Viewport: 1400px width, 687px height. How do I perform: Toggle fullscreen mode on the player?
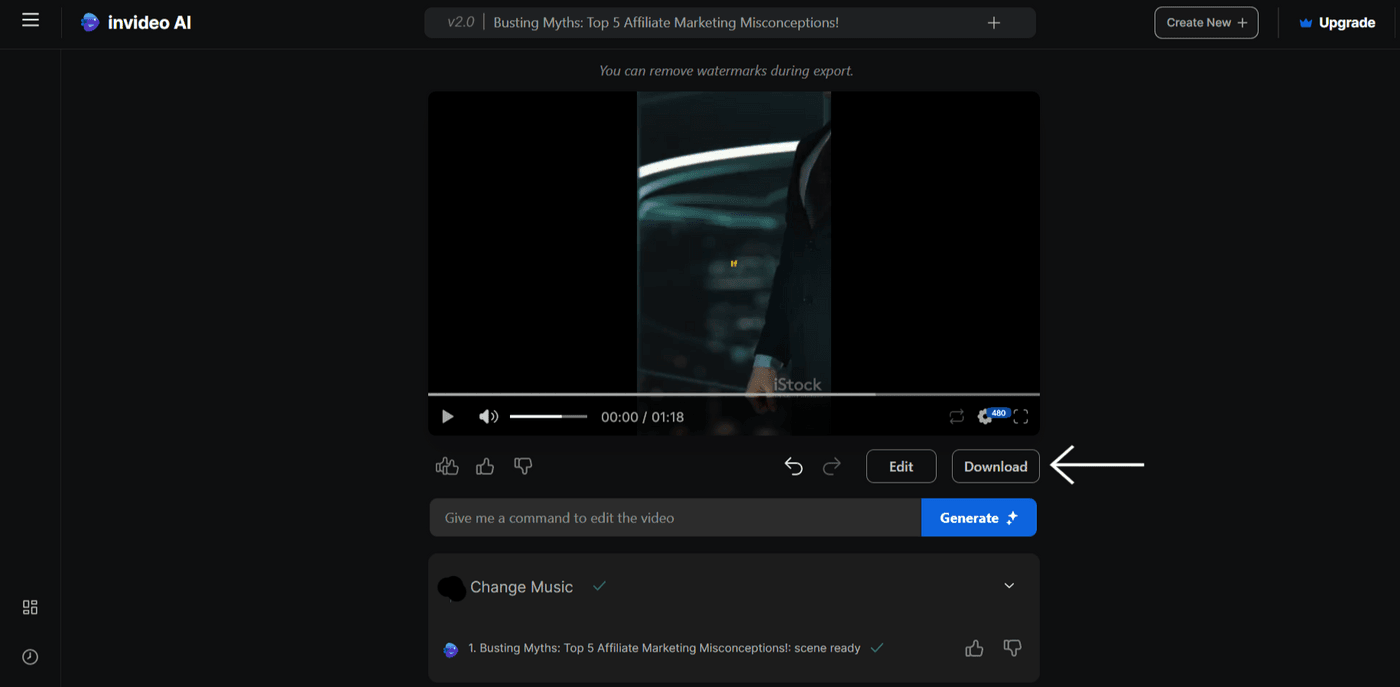click(1020, 417)
